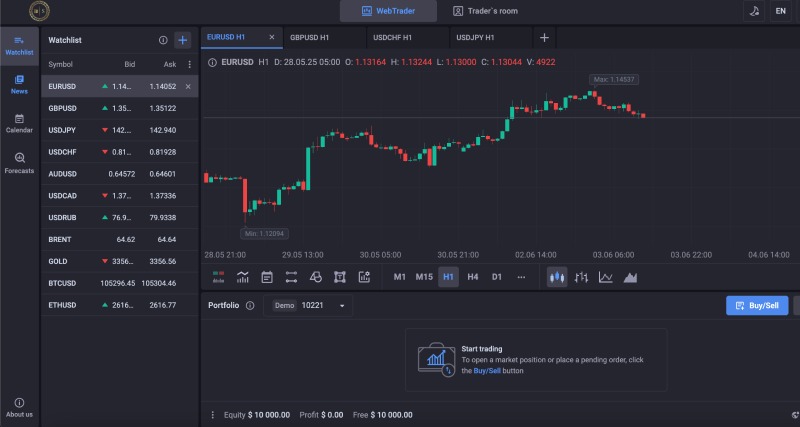Select the USDRUB watchlist row
This screenshot has height=427, width=800.
tap(119, 218)
